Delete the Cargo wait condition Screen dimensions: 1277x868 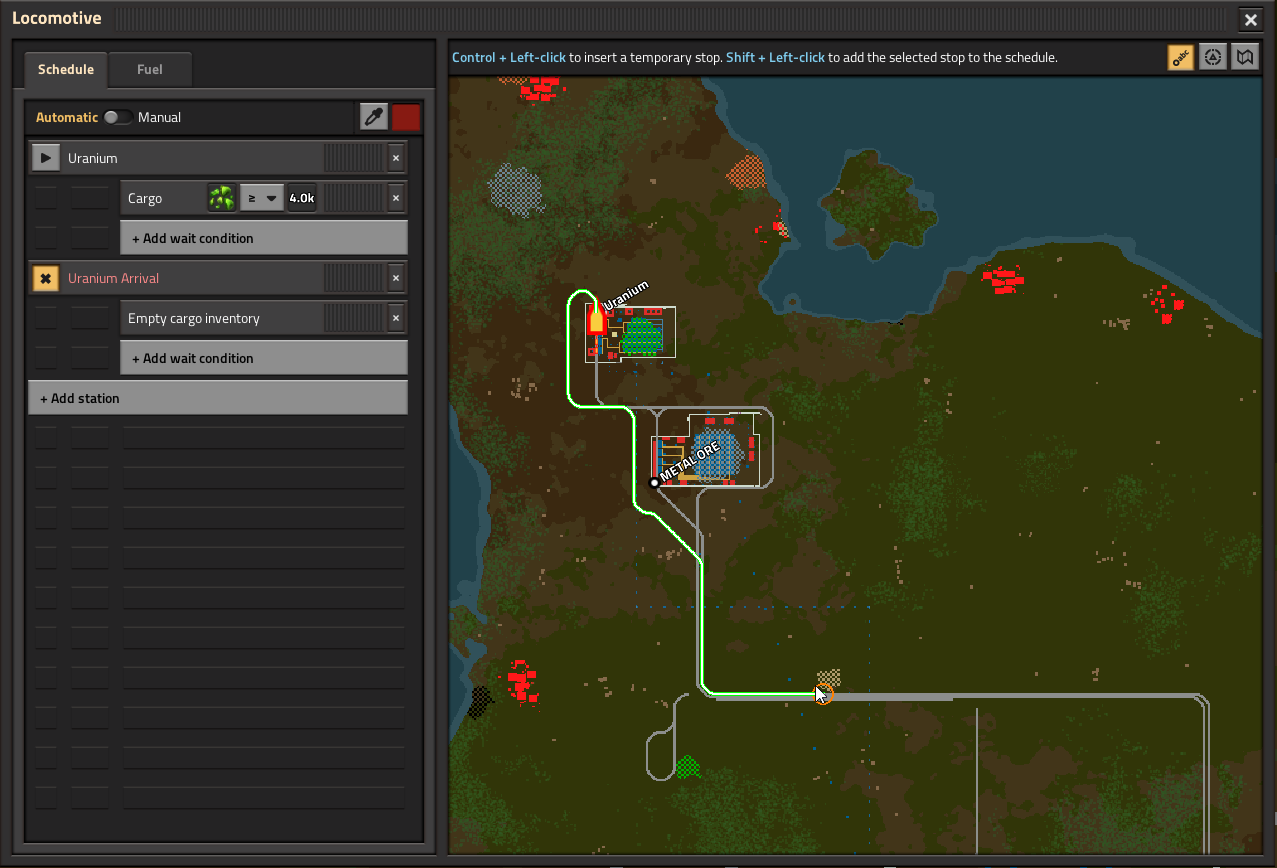point(396,198)
